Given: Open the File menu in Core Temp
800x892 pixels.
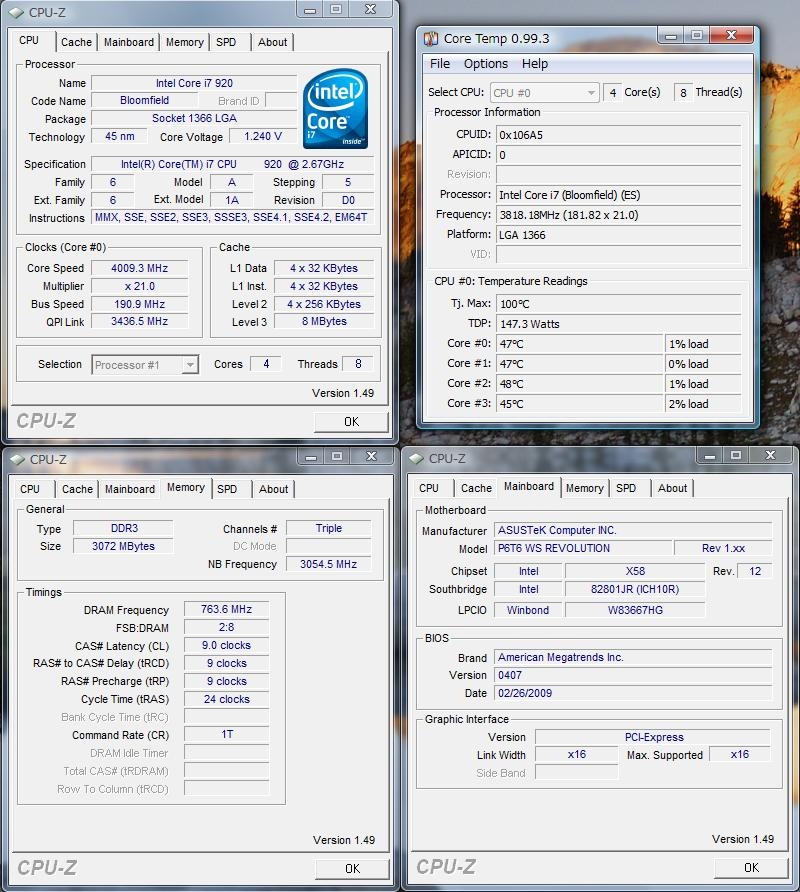Looking at the screenshot, I should 440,64.
